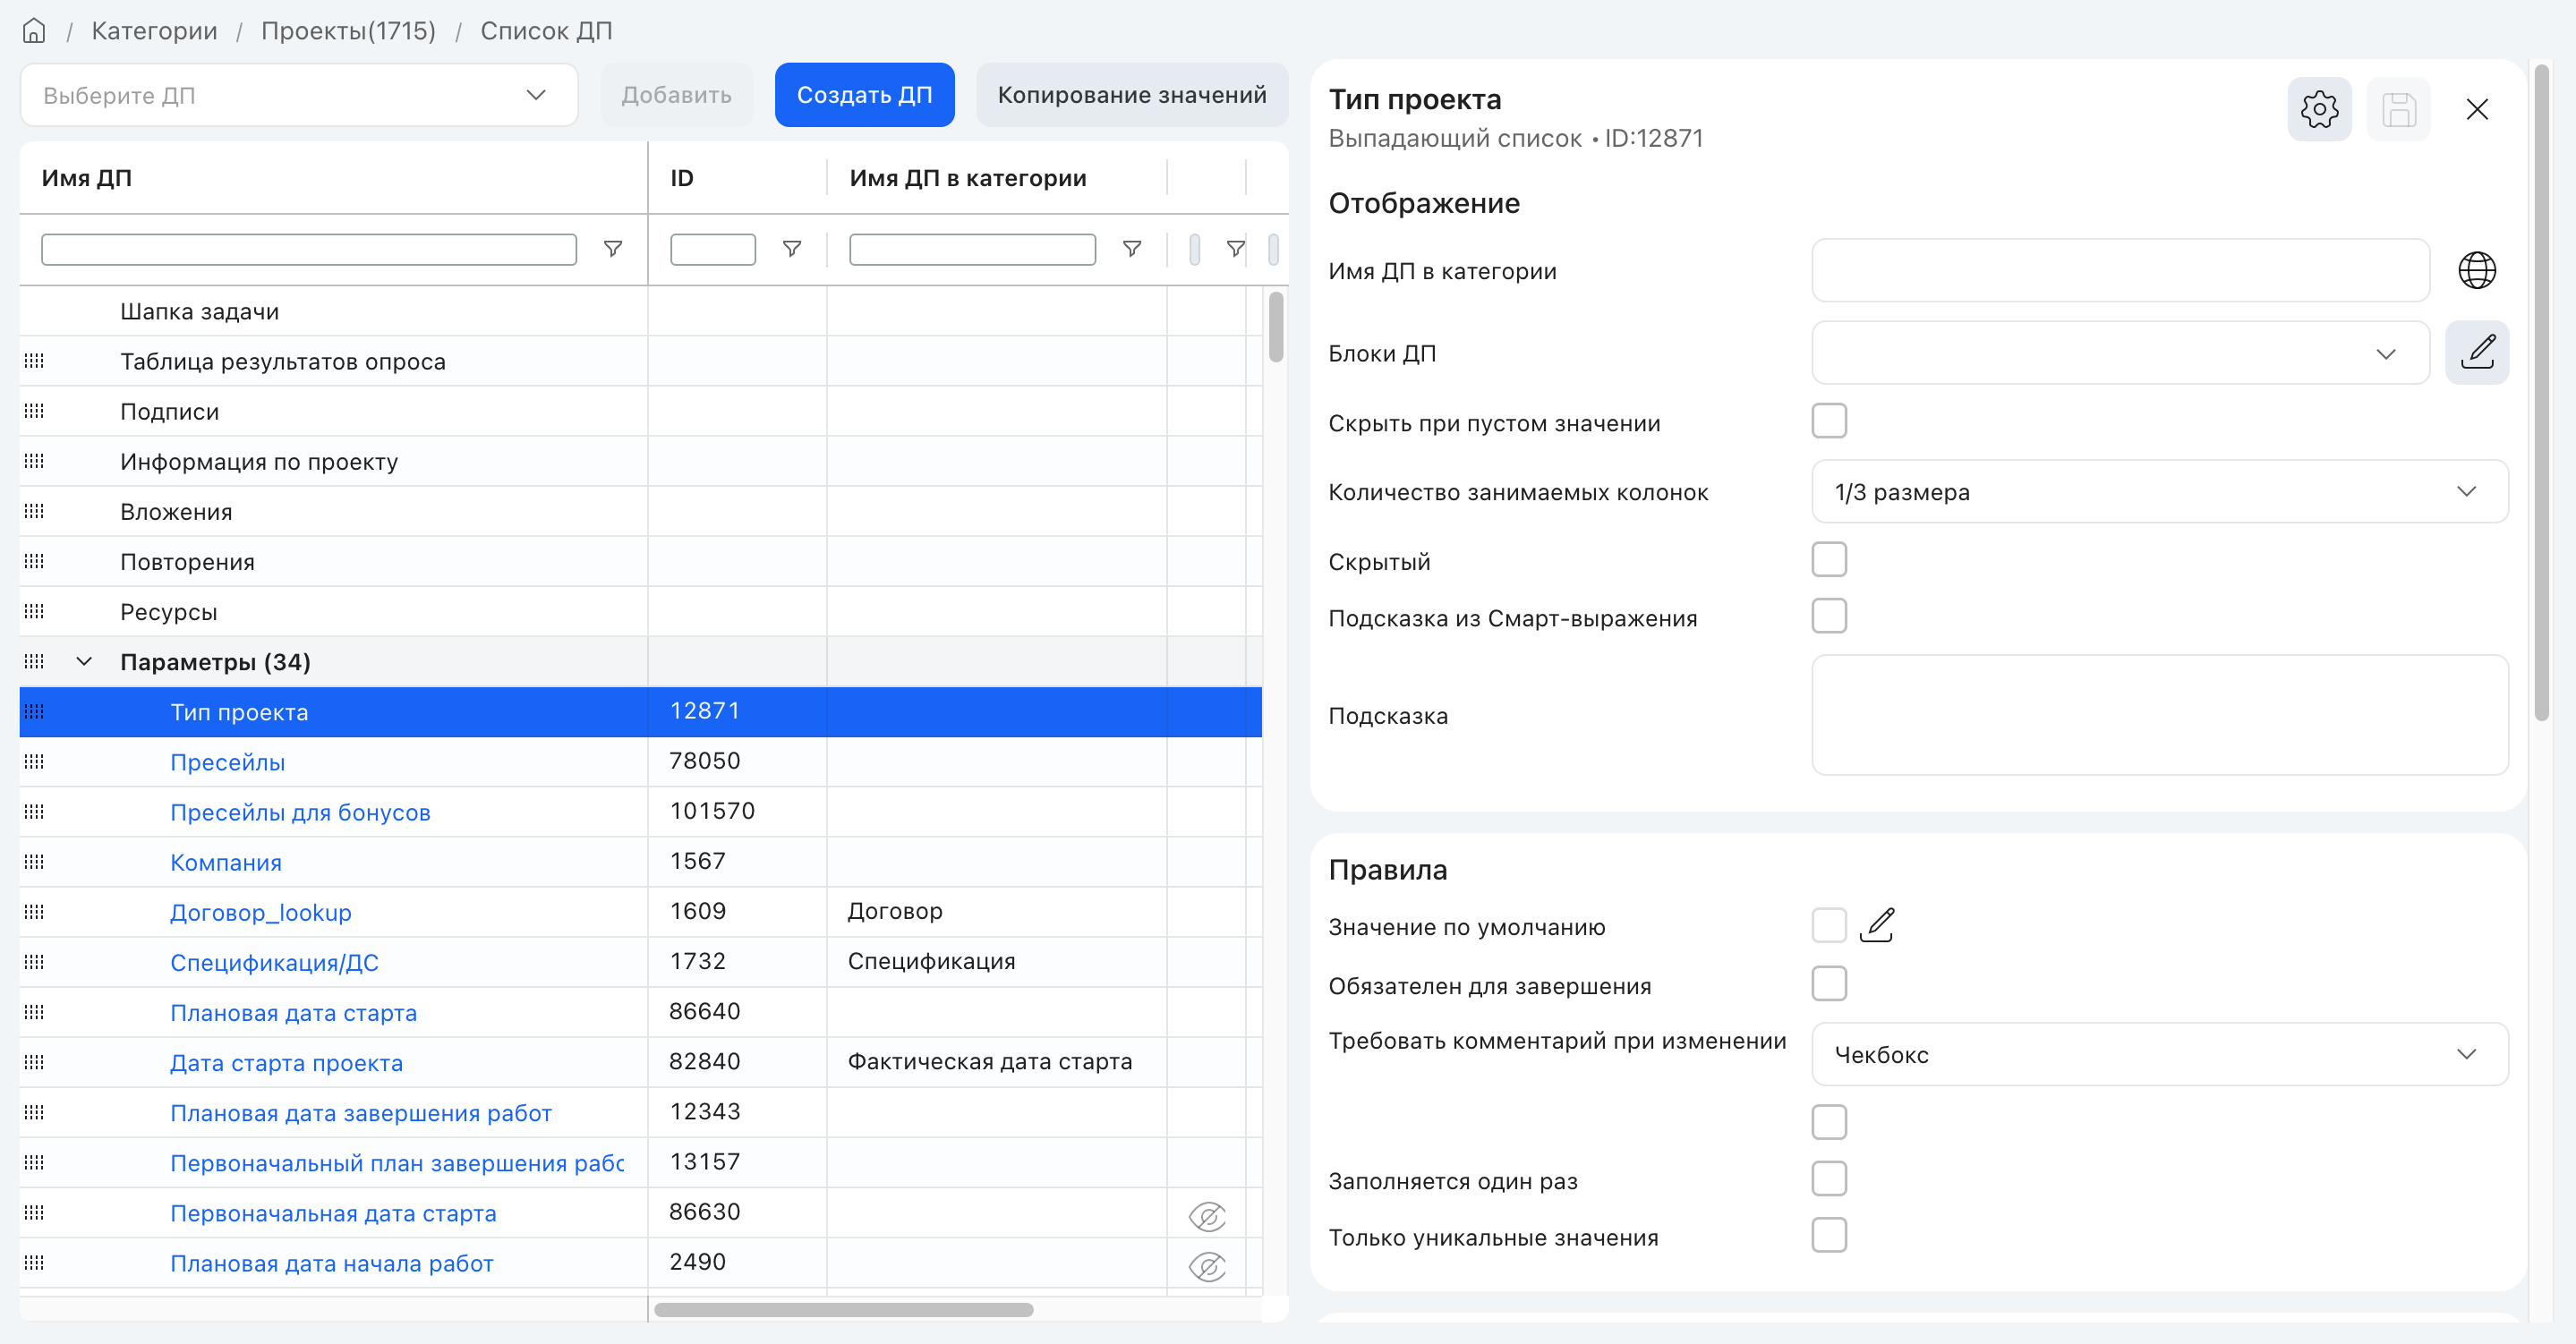This screenshot has width=2576, height=1344.
Task: Open Количество занимаемых колонок dropdown
Action: click(x=2160, y=491)
